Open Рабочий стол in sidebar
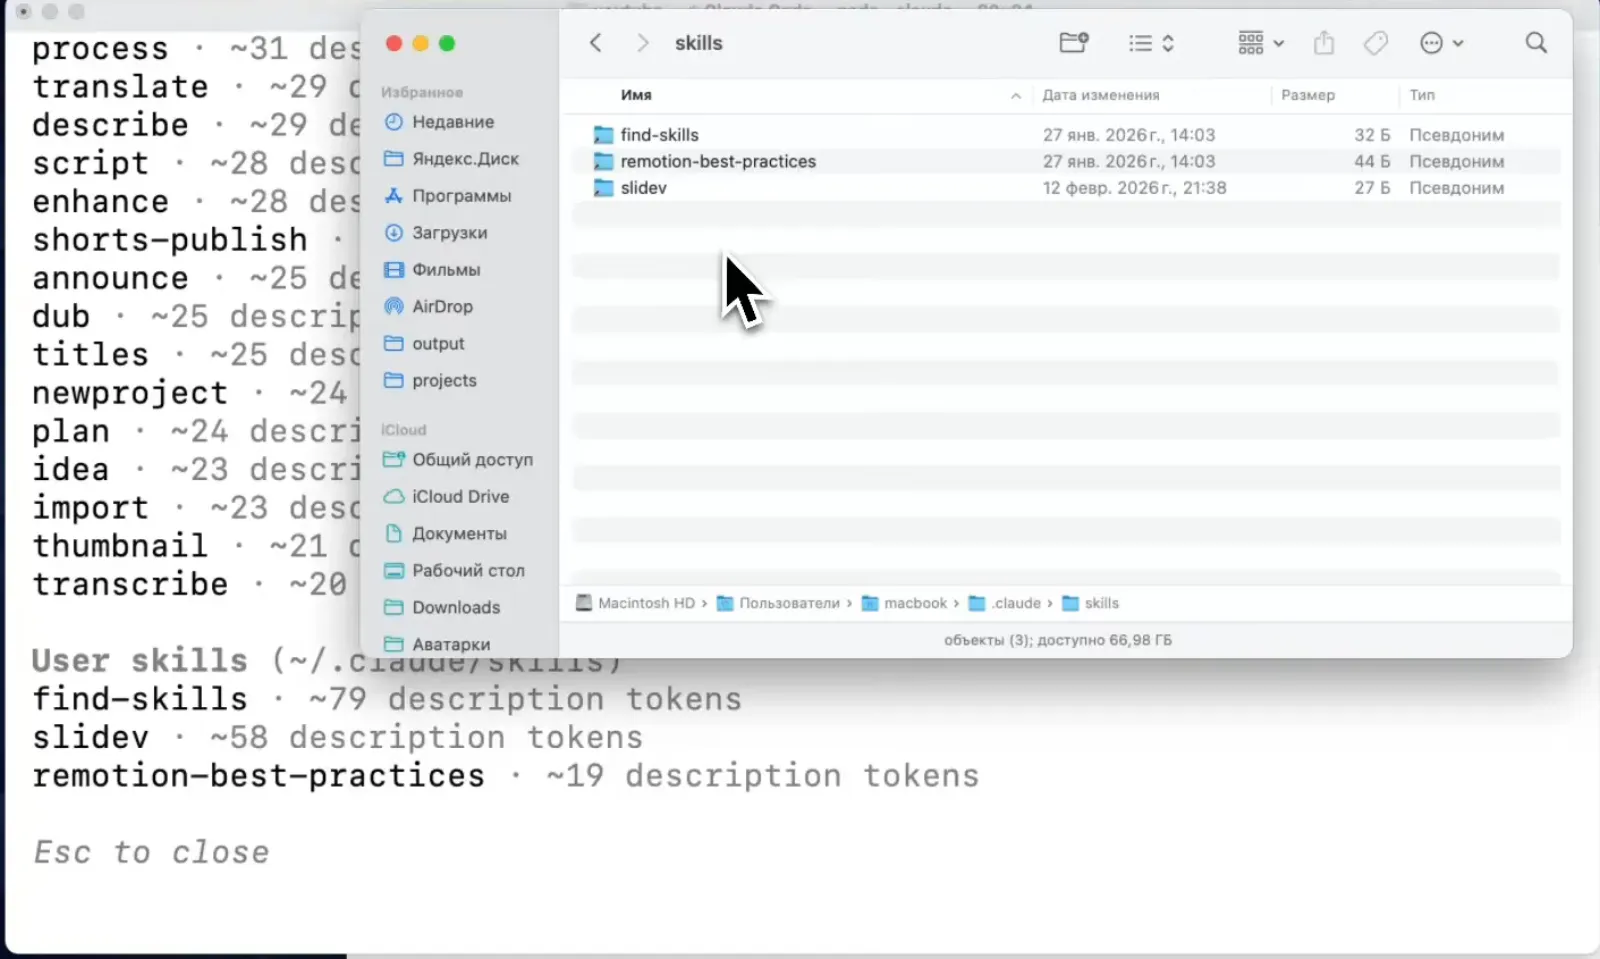Viewport: 1600px width, 959px height. [454, 571]
